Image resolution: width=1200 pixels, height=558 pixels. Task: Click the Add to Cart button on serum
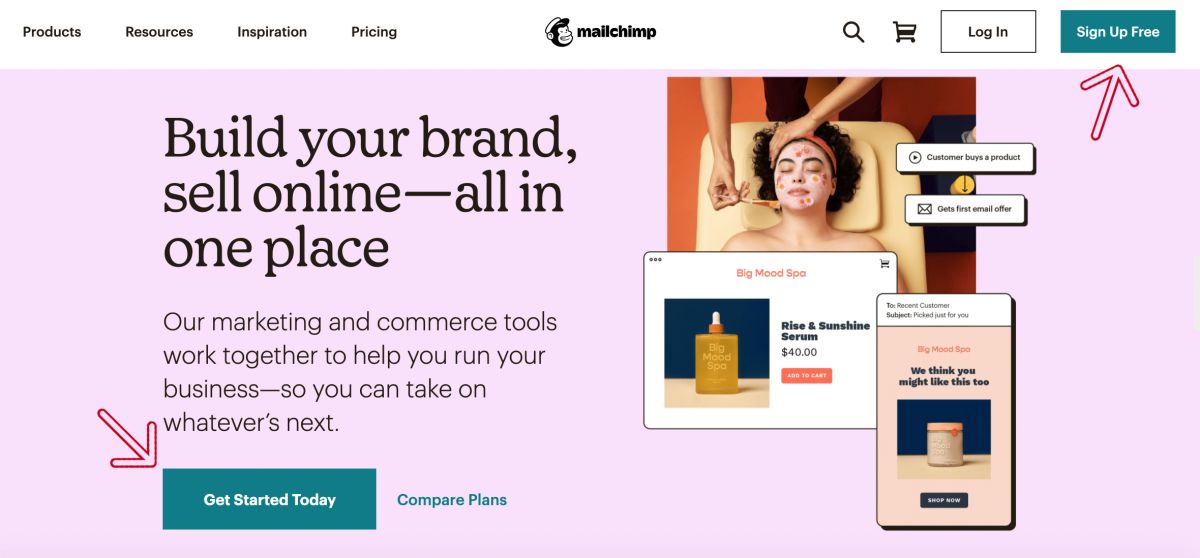click(x=806, y=376)
